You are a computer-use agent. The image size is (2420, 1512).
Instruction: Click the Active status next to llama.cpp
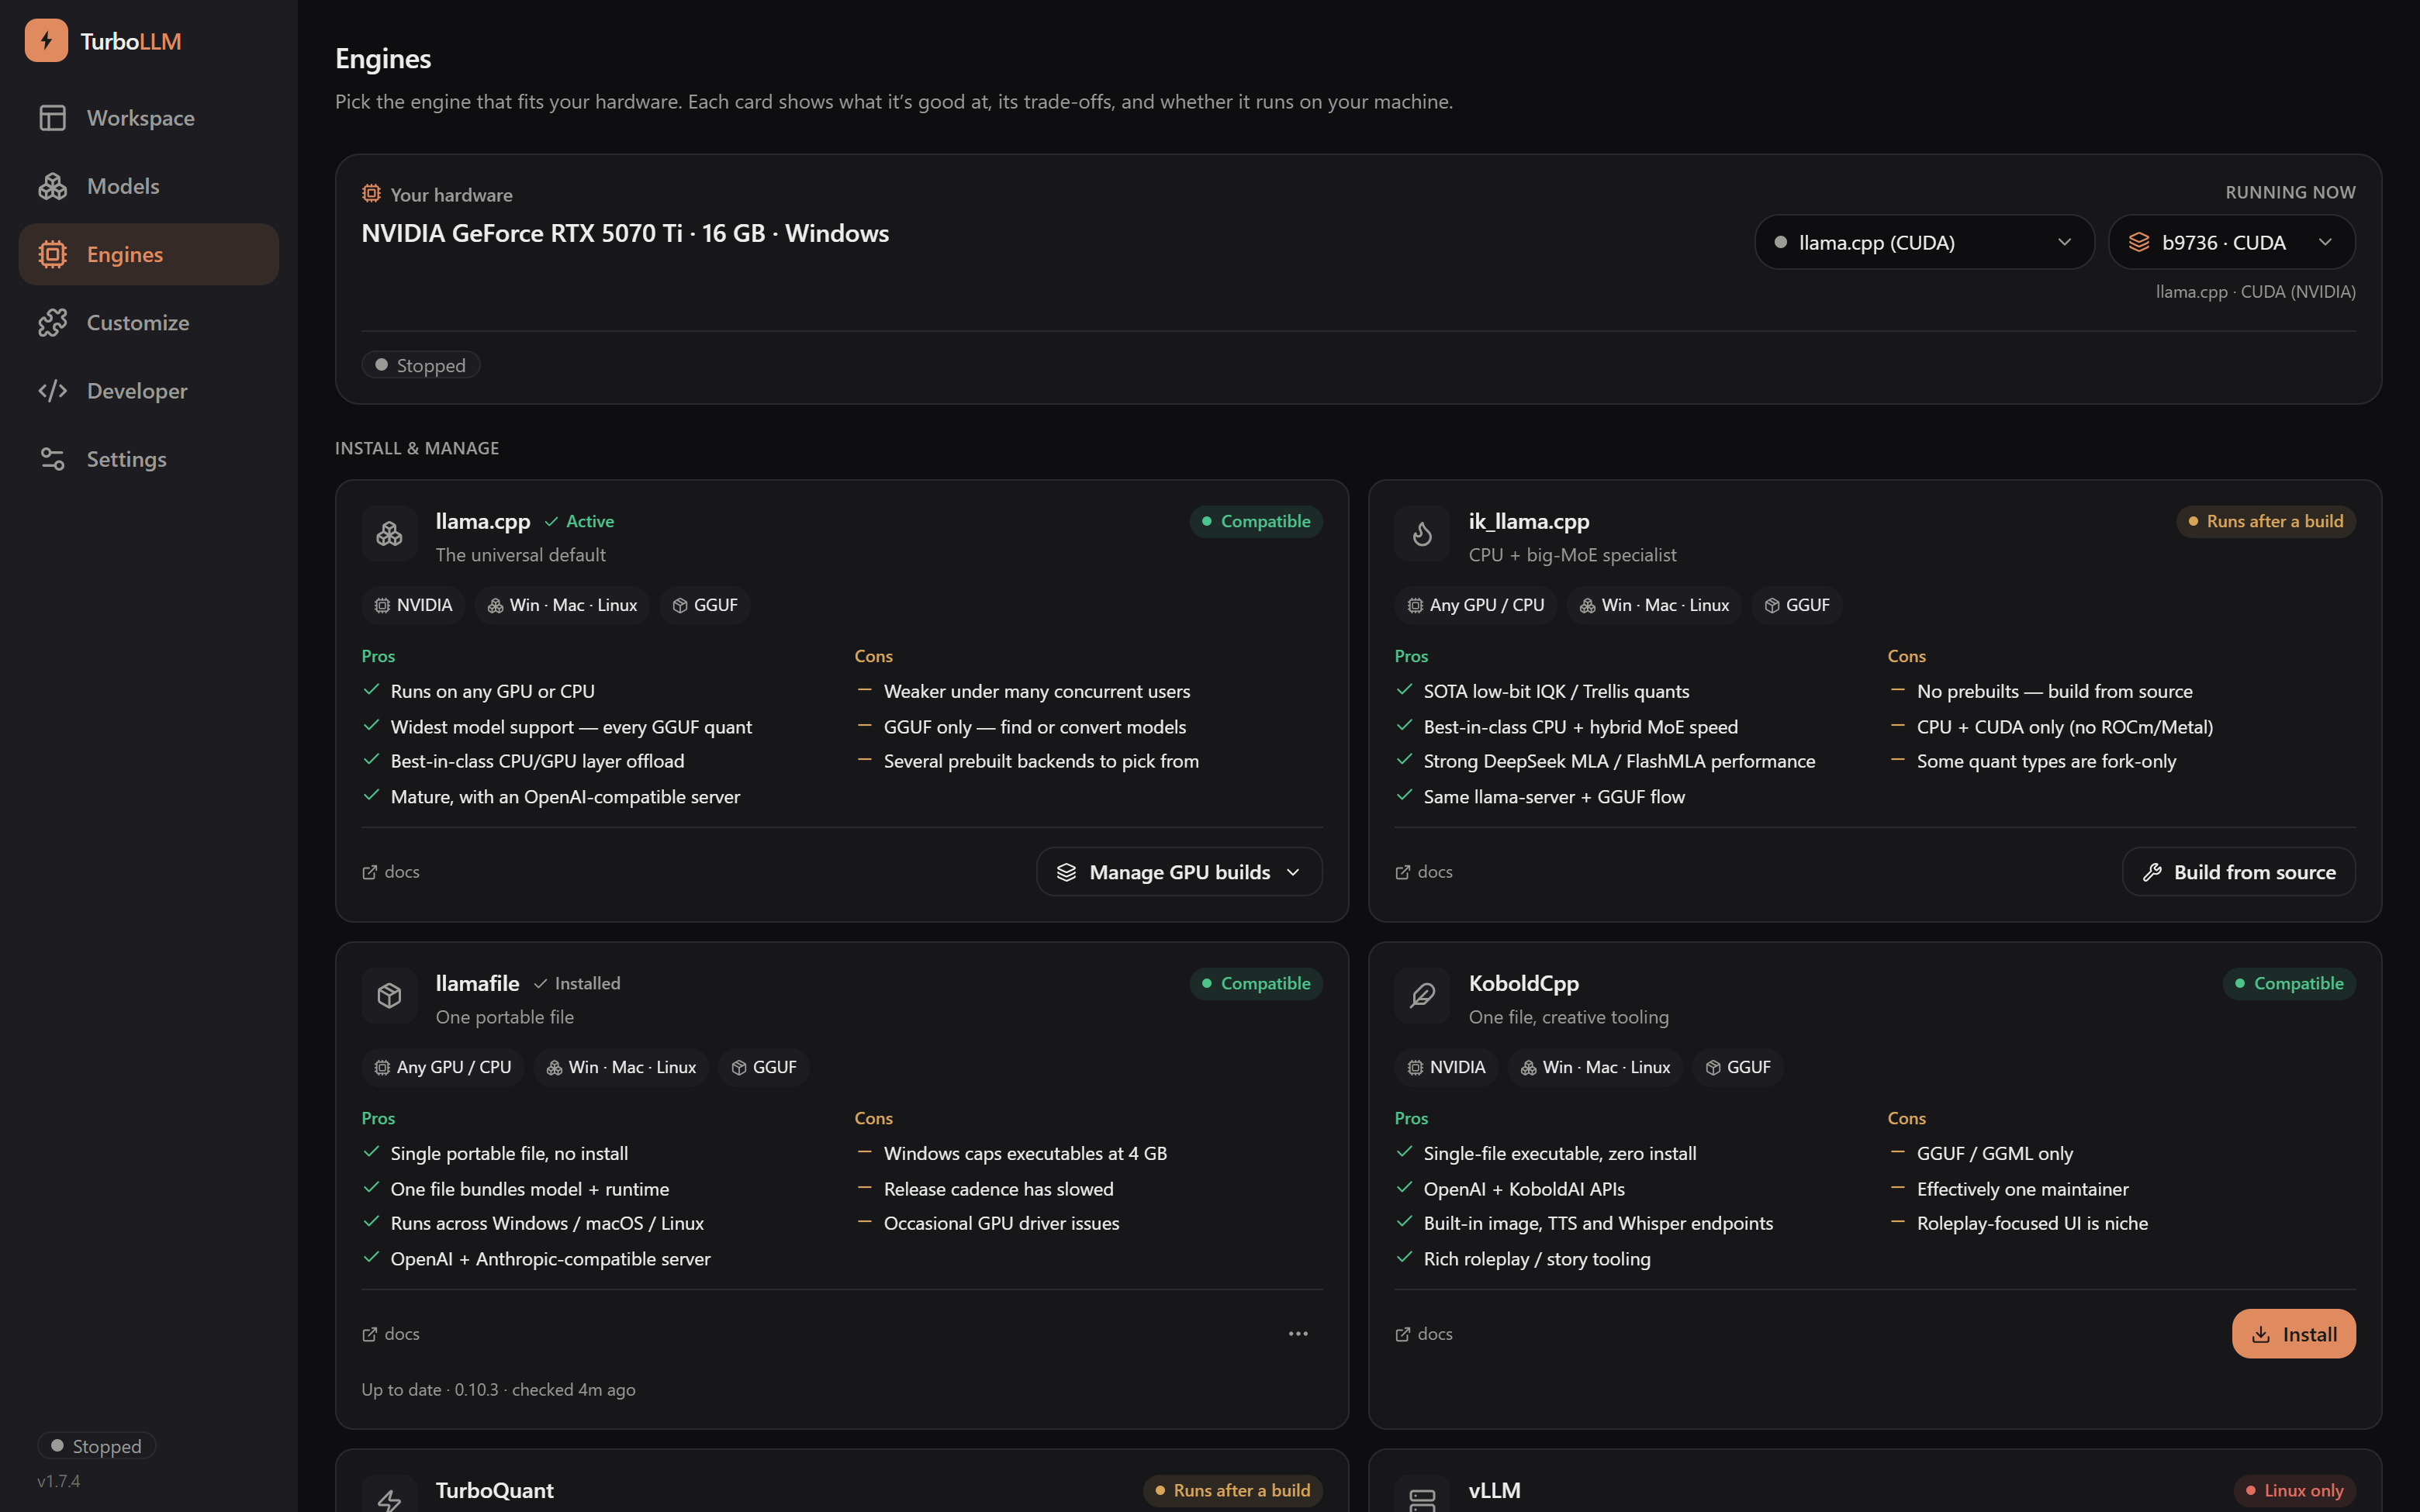pyautogui.click(x=579, y=521)
